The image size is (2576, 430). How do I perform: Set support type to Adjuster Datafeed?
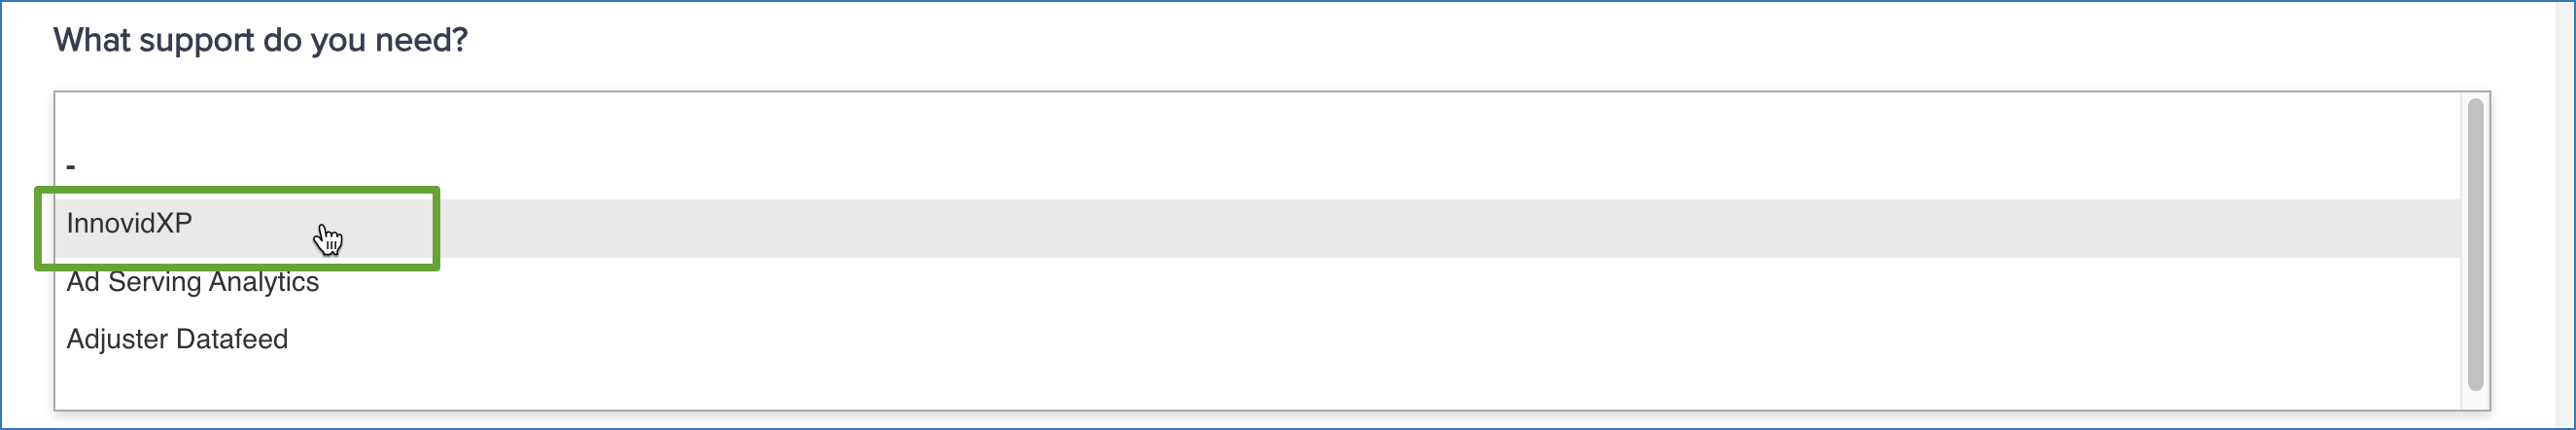(x=177, y=340)
